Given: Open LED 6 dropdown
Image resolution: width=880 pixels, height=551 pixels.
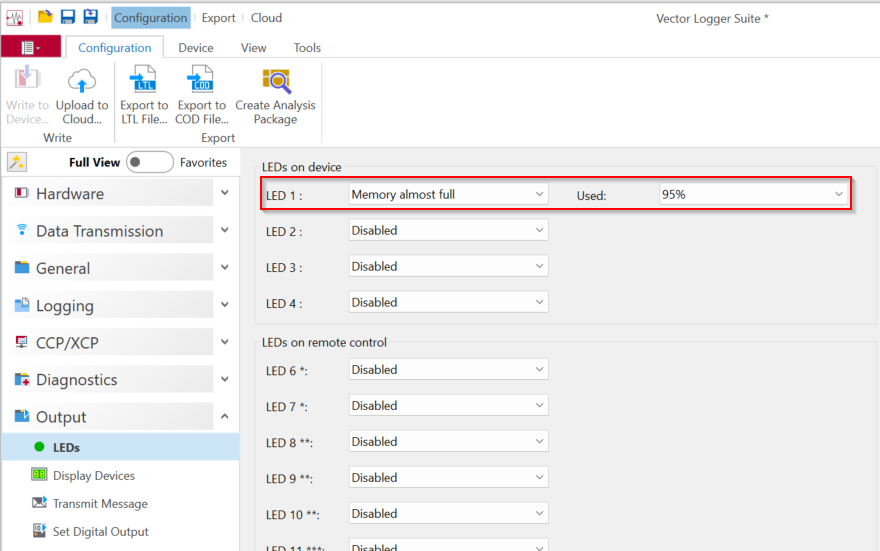Looking at the screenshot, I should [x=448, y=369].
